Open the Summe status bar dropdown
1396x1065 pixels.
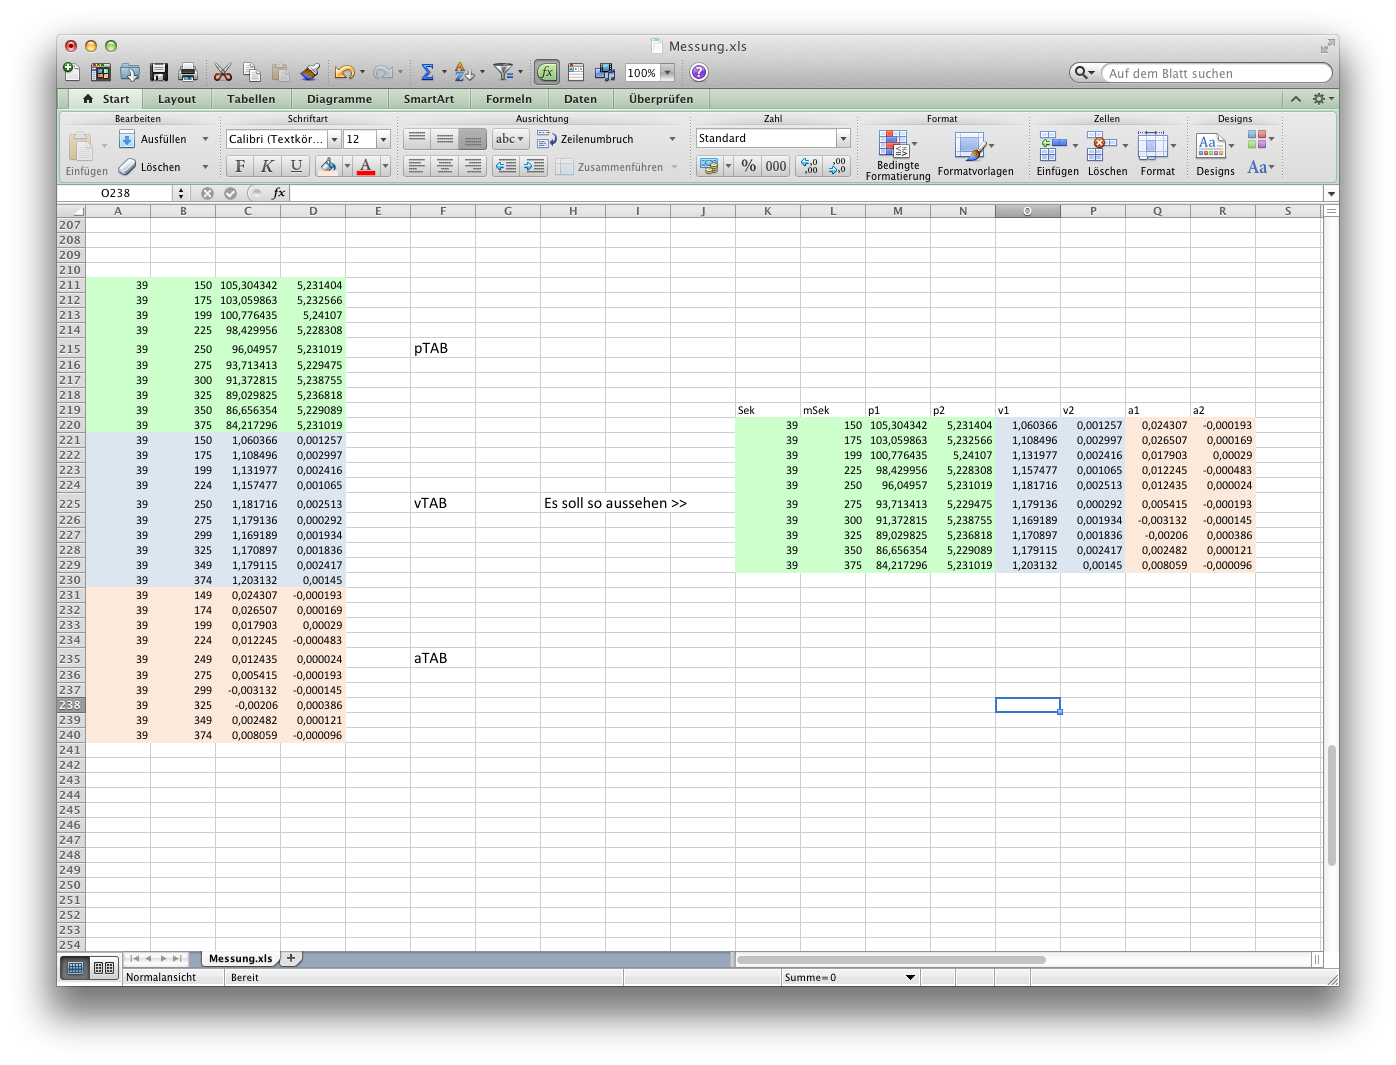pos(911,977)
